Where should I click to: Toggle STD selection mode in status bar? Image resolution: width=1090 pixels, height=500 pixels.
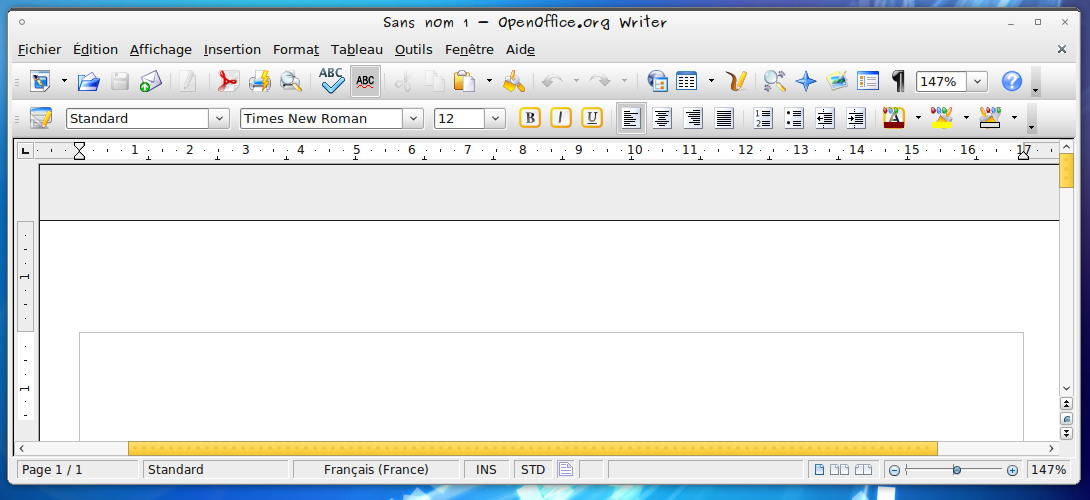click(x=533, y=469)
